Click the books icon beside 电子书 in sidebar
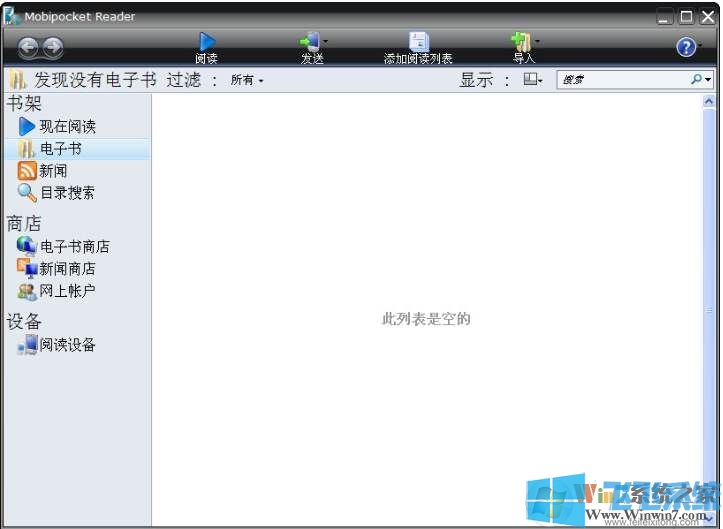Image resolution: width=723 pixels, height=529 pixels. pyautogui.click(x=26, y=149)
